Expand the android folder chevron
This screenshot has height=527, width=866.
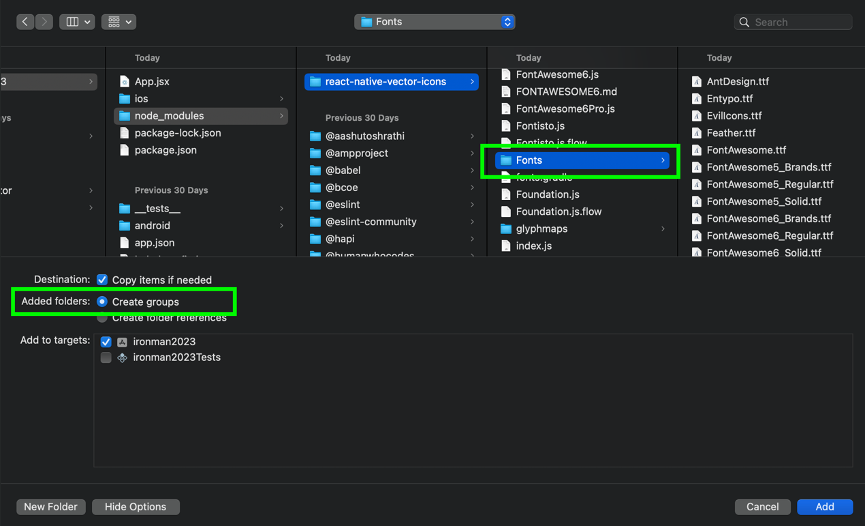tap(282, 225)
